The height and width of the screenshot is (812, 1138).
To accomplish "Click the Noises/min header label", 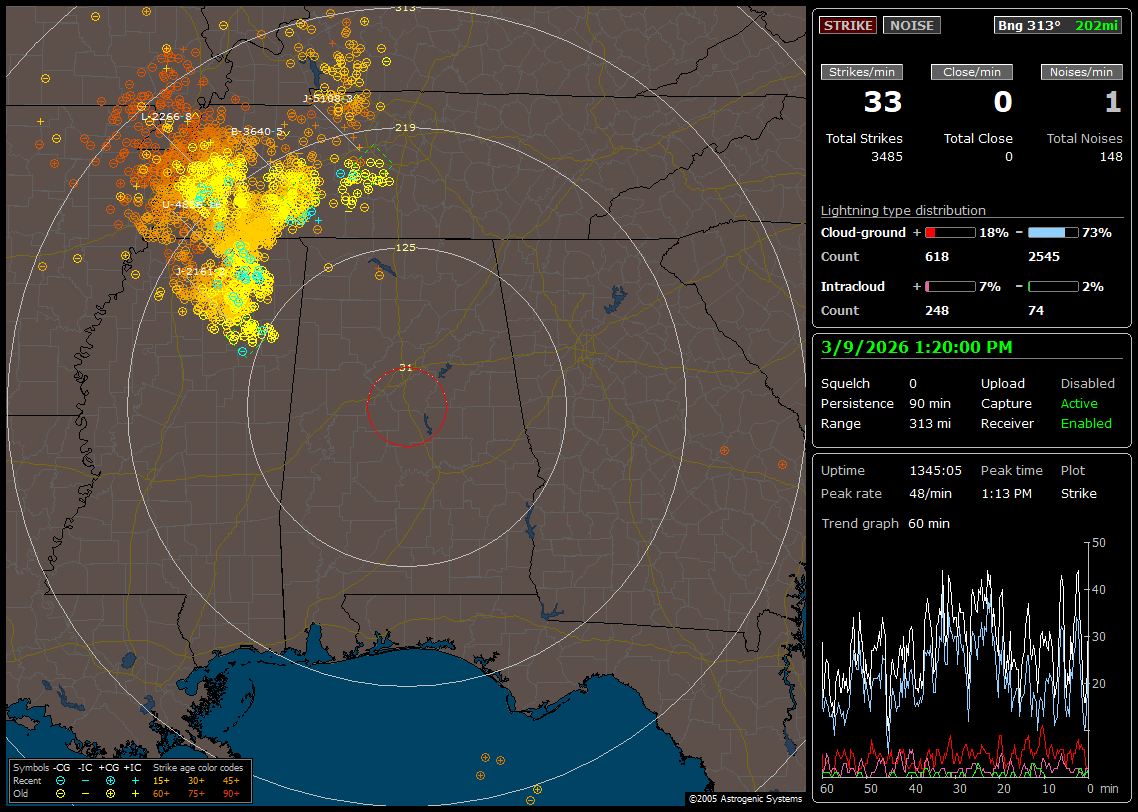I will tap(1081, 72).
